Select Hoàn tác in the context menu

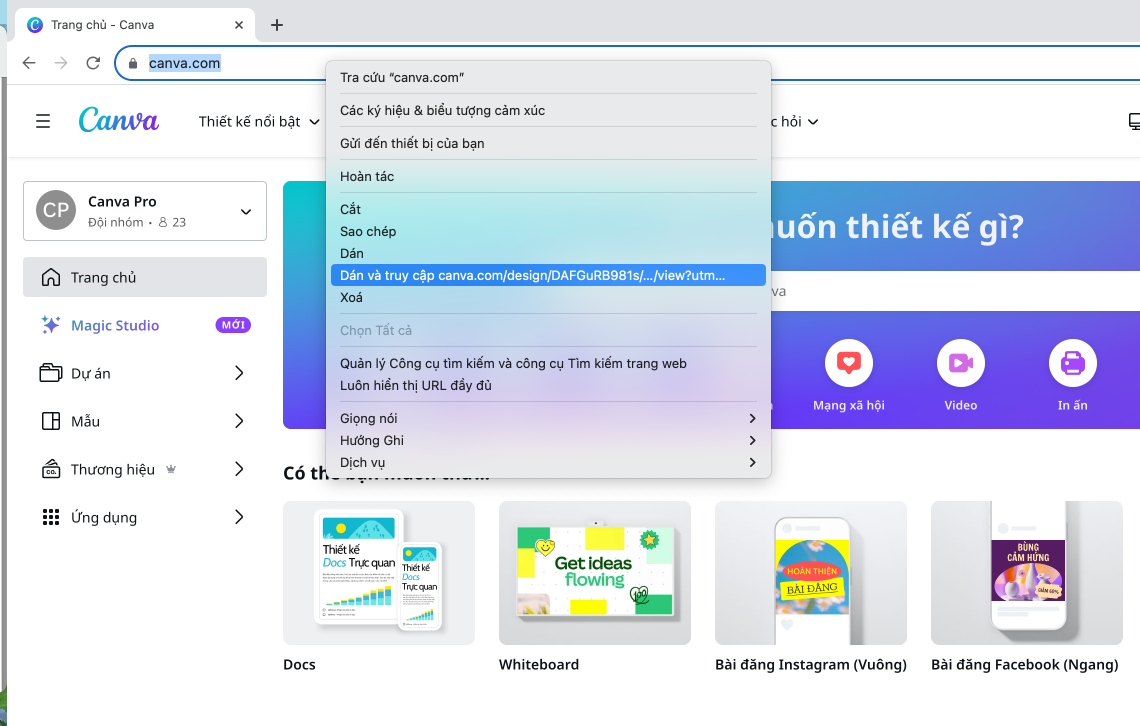point(548,177)
